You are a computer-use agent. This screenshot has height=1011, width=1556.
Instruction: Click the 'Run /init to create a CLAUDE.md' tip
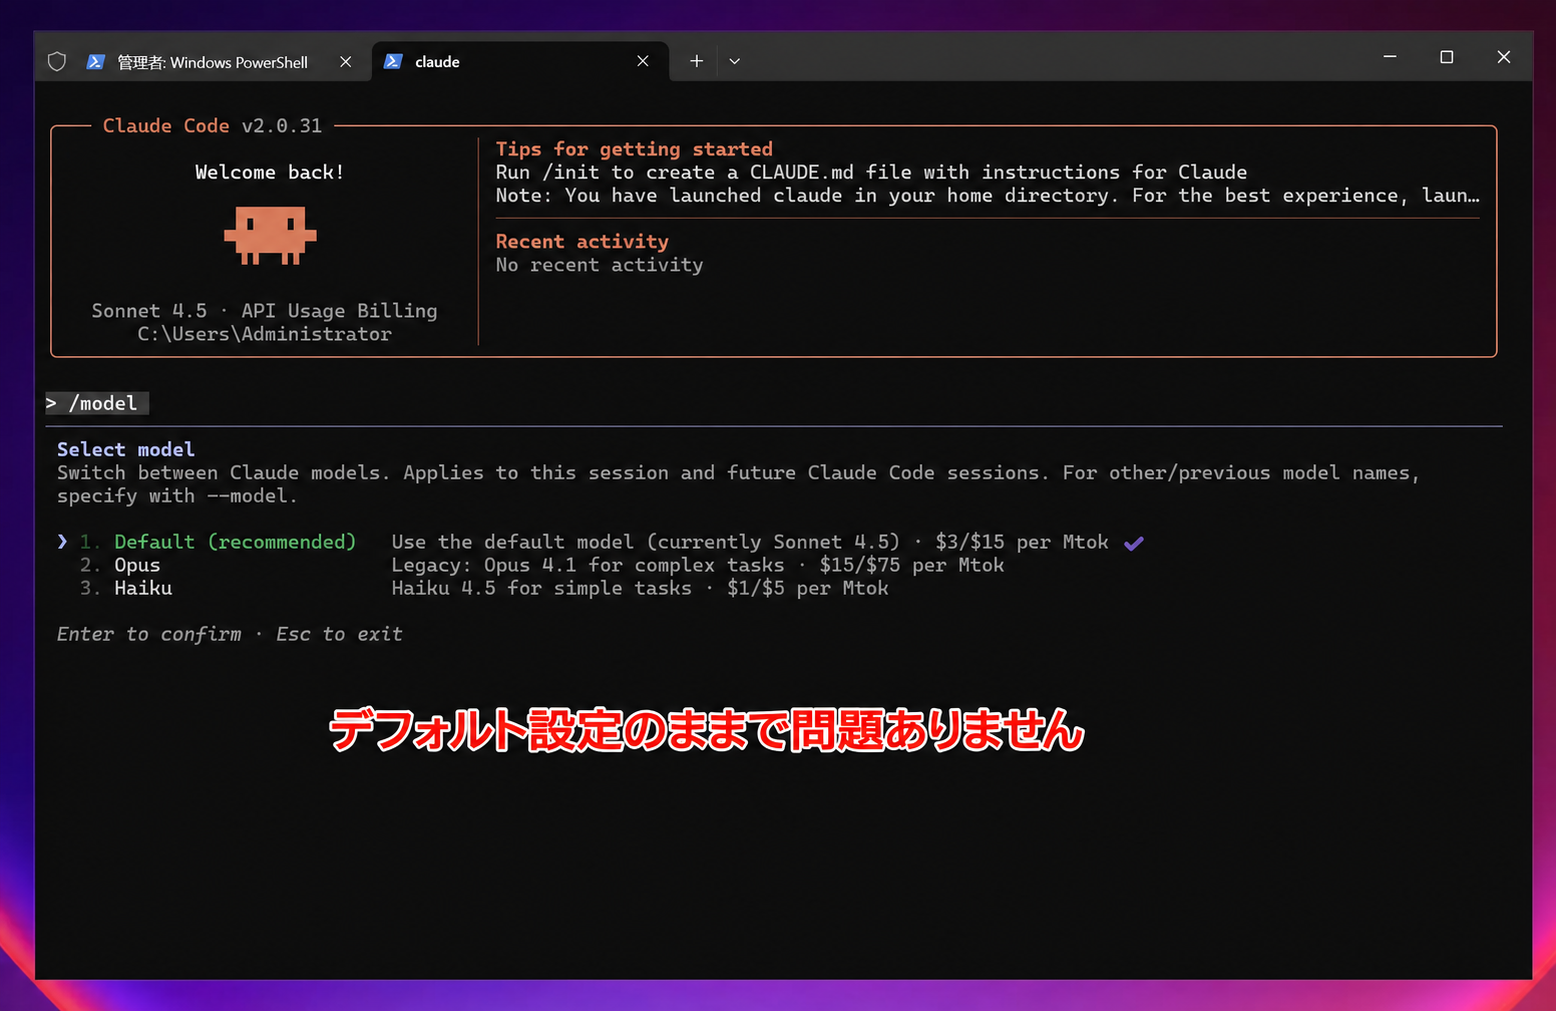coord(871,172)
